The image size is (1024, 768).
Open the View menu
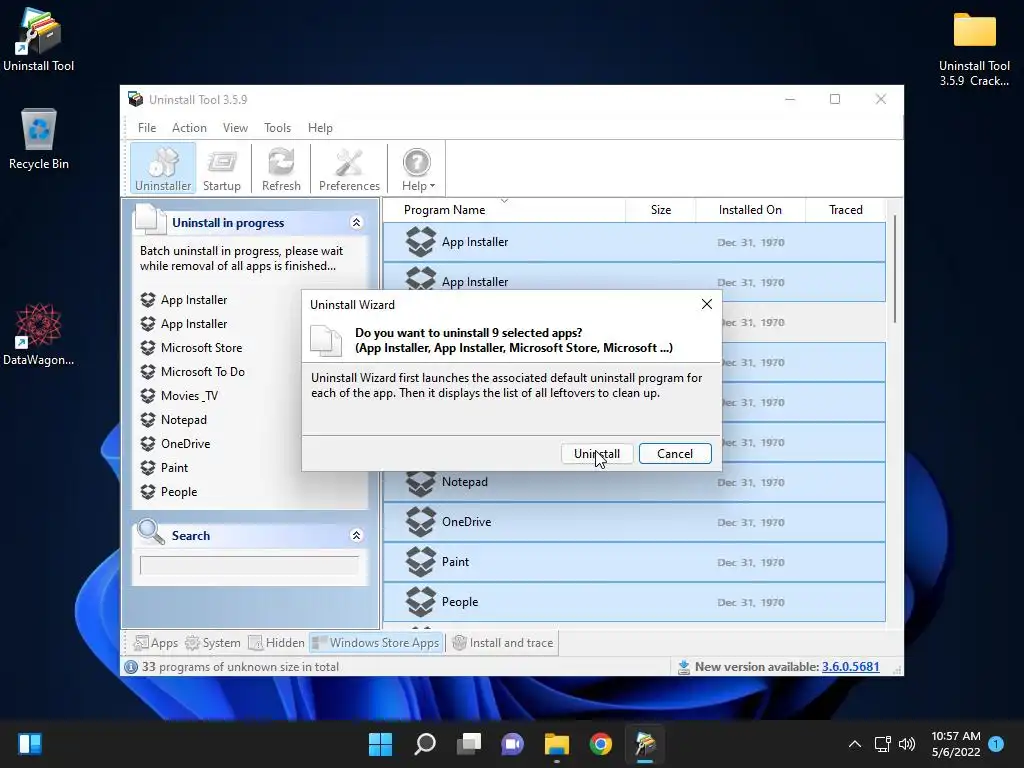pyautogui.click(x=235, y=128)
